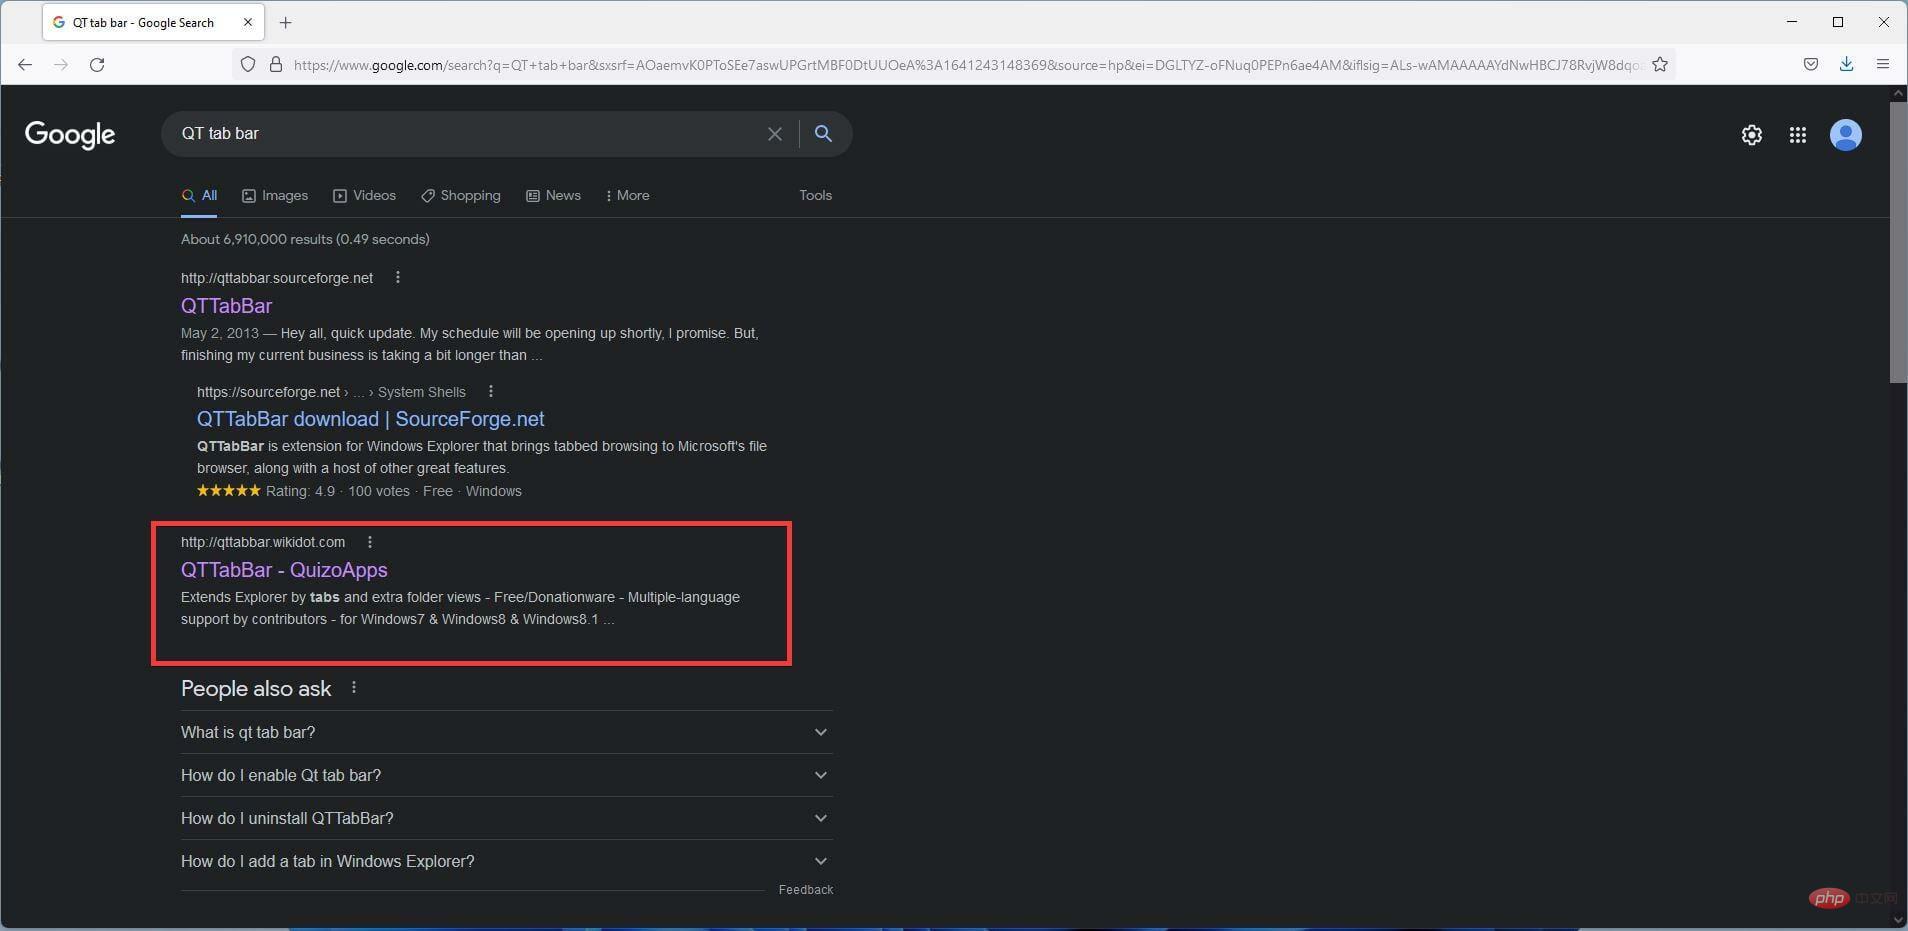The height and width of the screenshot is (931, 1908).
Task: Open a new tab with plus button
Action: 285,22
